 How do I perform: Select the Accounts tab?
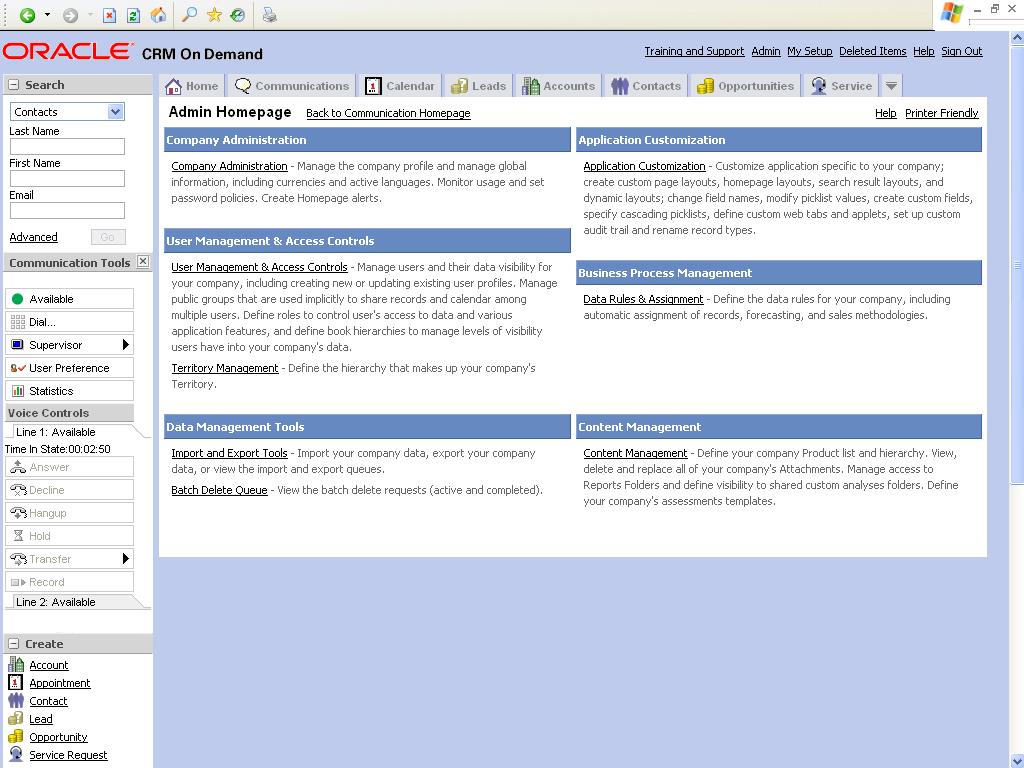coord(558,86)
